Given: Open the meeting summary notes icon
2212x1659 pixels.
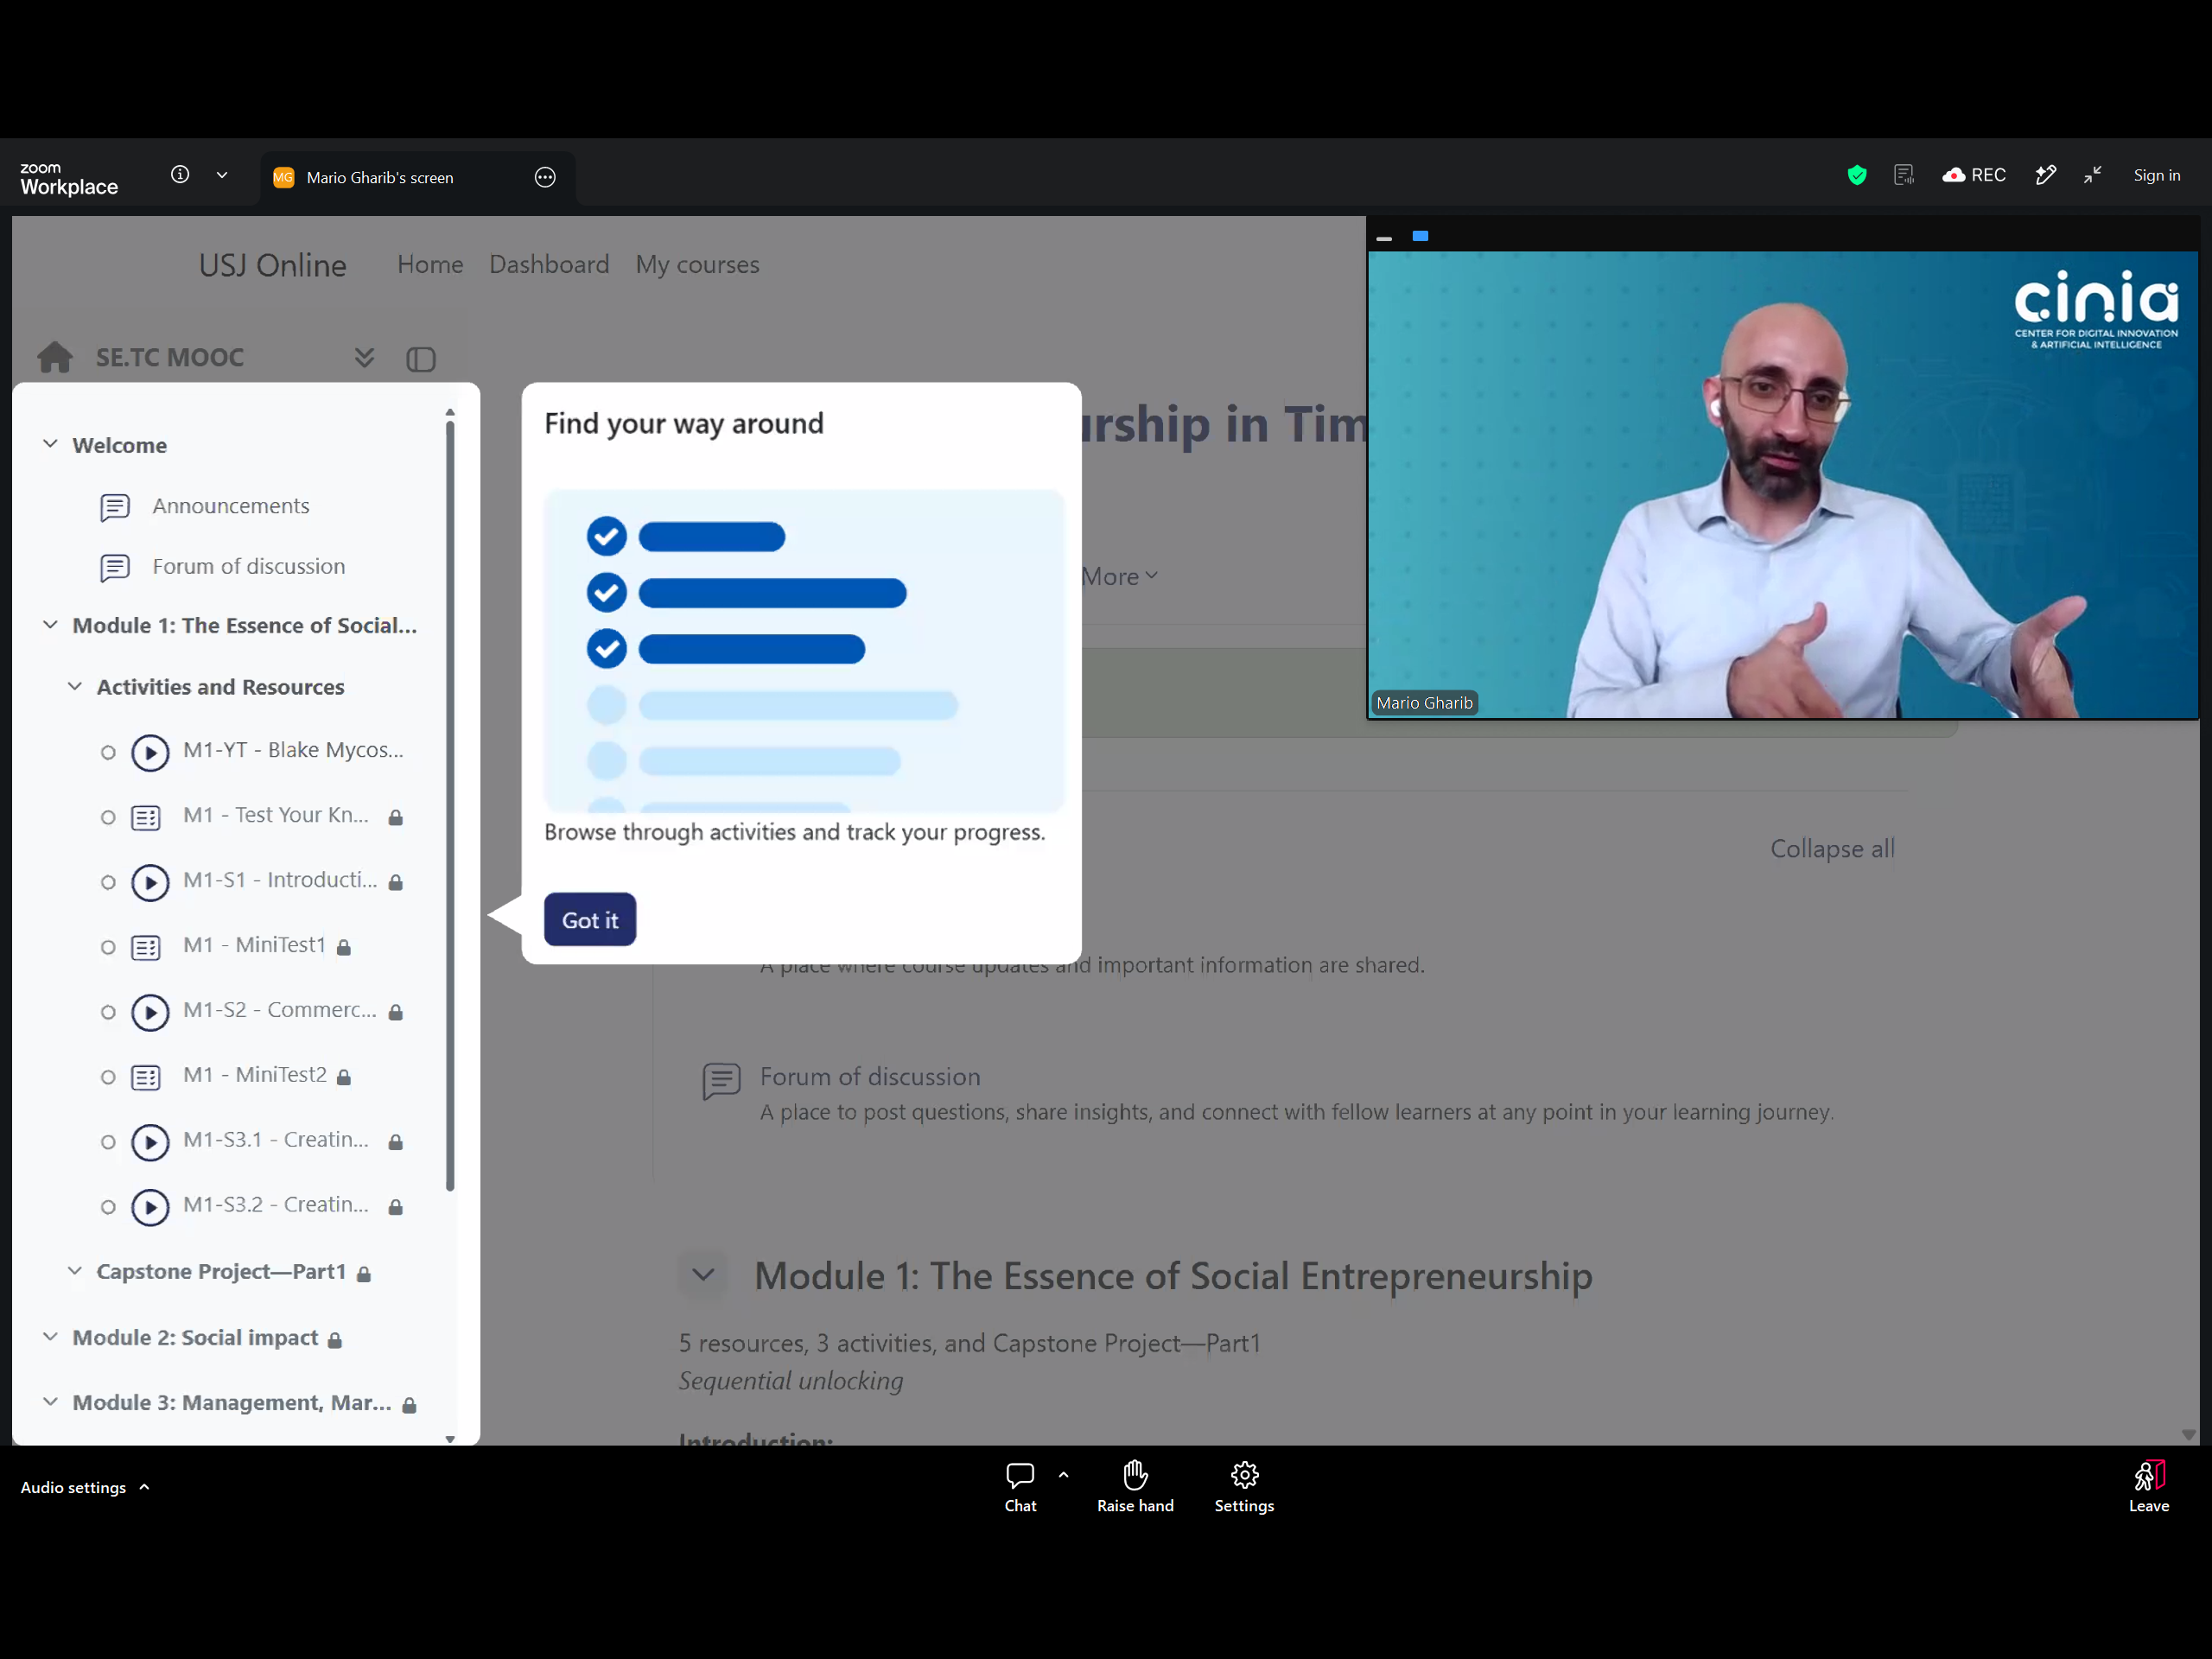Looking at the screenshot, I should tap(1904, 175).
